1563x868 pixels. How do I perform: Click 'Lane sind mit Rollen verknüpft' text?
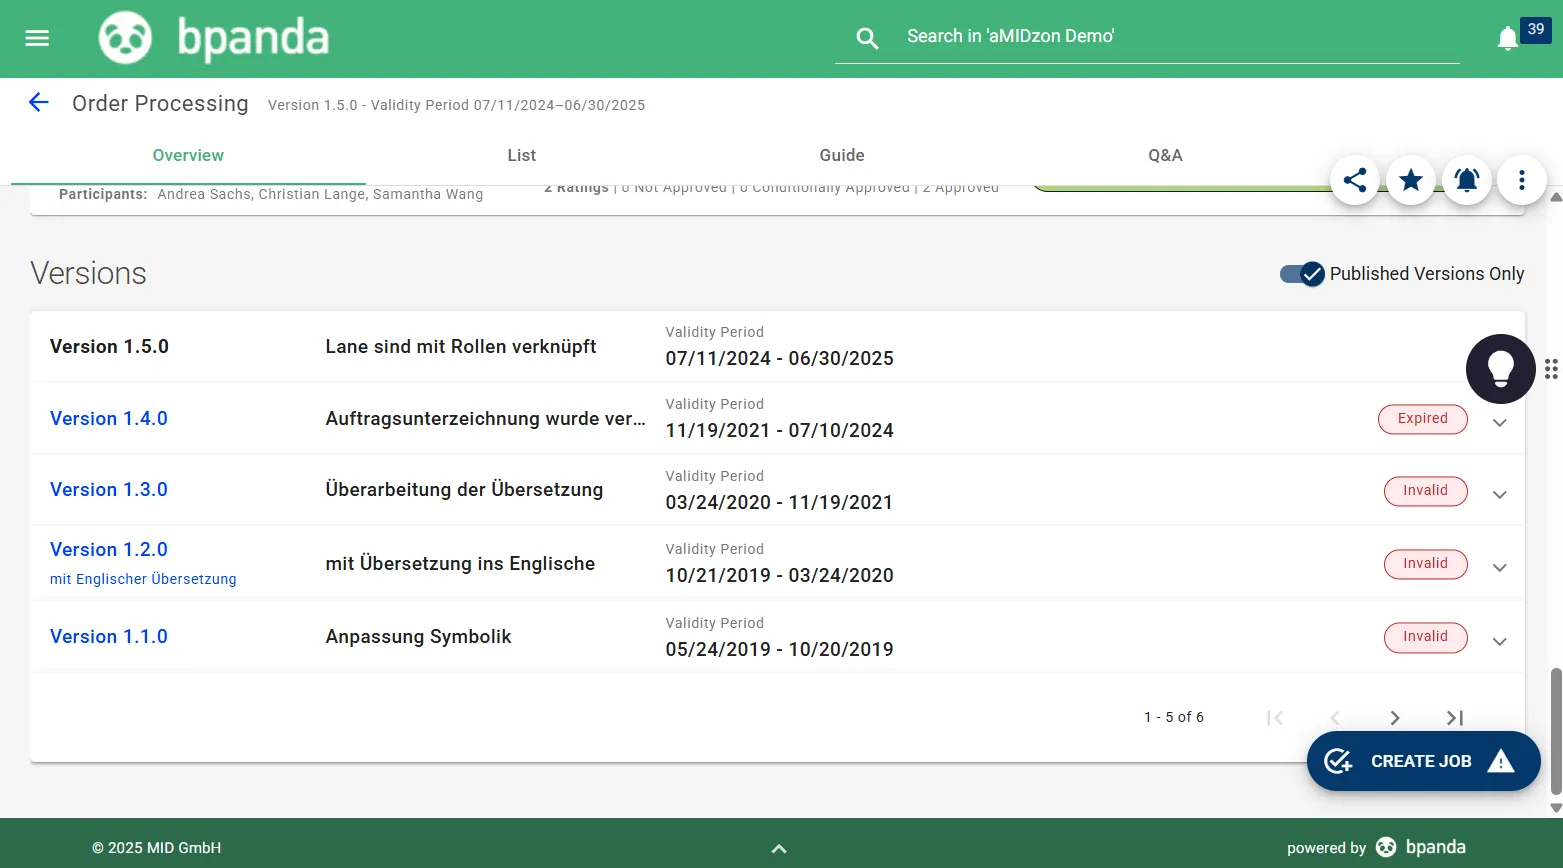click(461, 347)
